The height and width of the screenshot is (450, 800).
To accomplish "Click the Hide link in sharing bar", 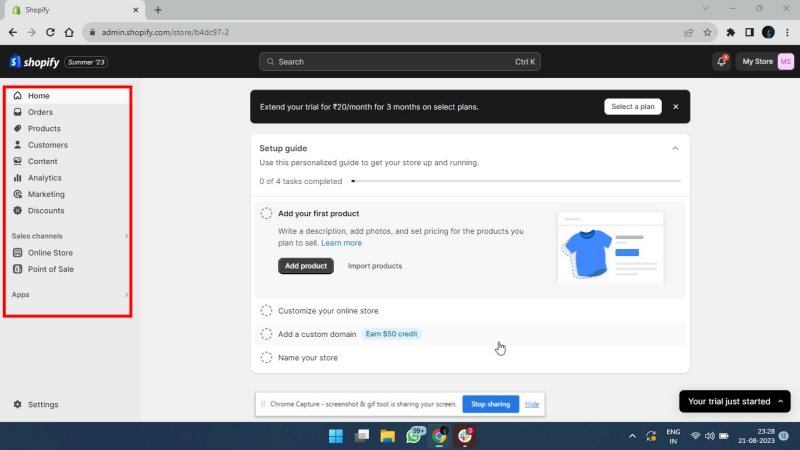I will tap(532, 404).
